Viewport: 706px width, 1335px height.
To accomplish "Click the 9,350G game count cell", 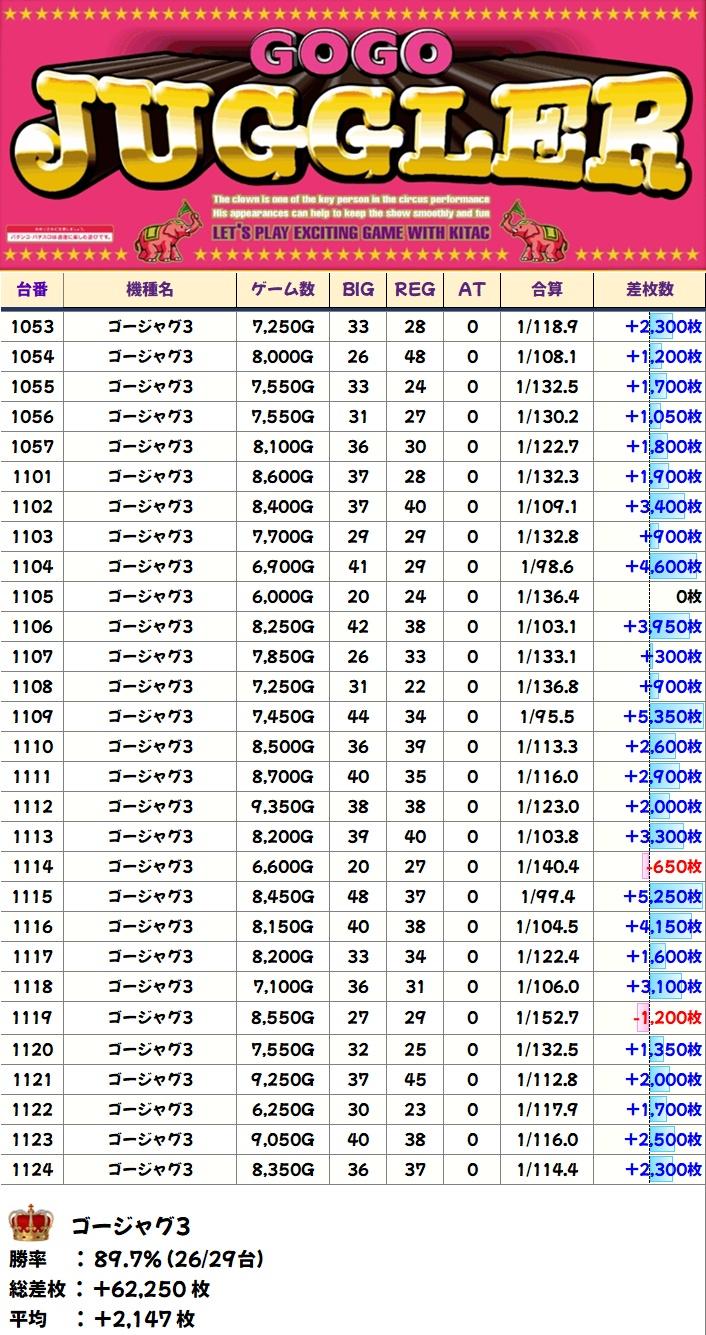I will (x=282, y=806).
